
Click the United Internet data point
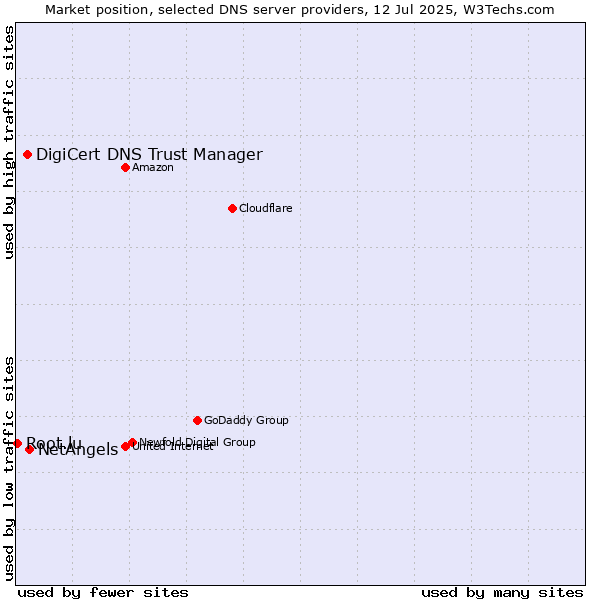(x=125, y=447)
